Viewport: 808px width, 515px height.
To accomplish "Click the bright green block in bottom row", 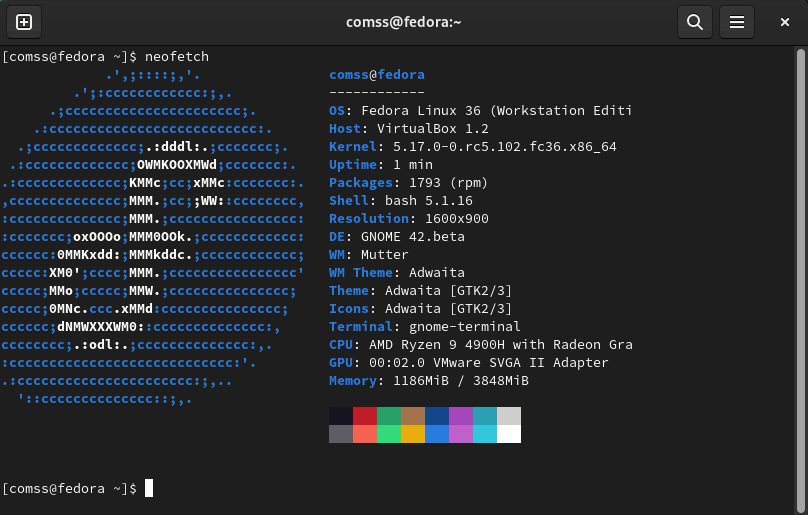I will point(389,434).
